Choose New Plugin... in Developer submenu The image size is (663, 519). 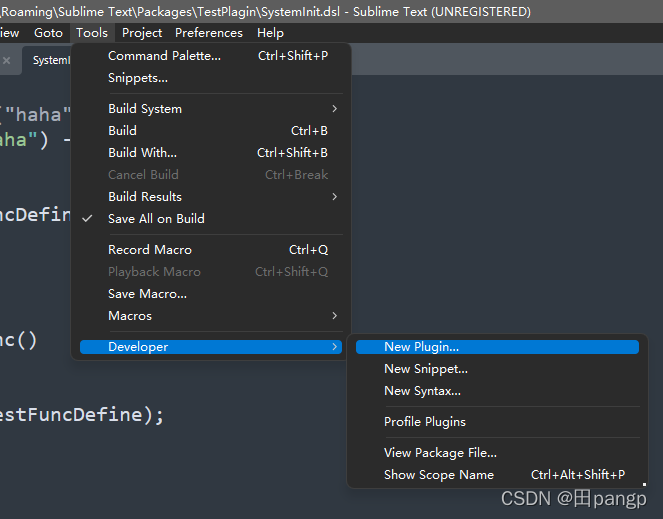coord(497,347)
